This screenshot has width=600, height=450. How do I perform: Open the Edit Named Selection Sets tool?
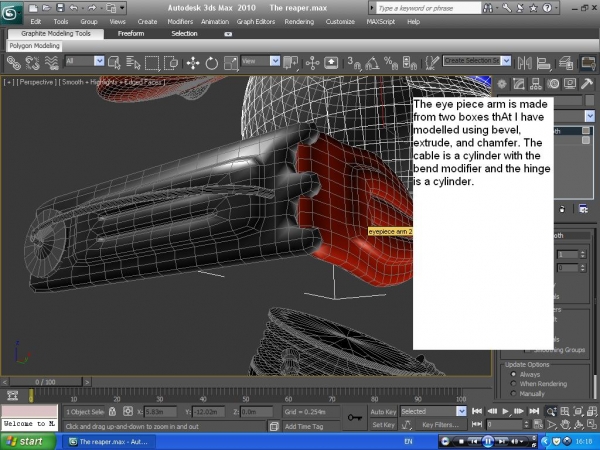[x=432, y=63]
